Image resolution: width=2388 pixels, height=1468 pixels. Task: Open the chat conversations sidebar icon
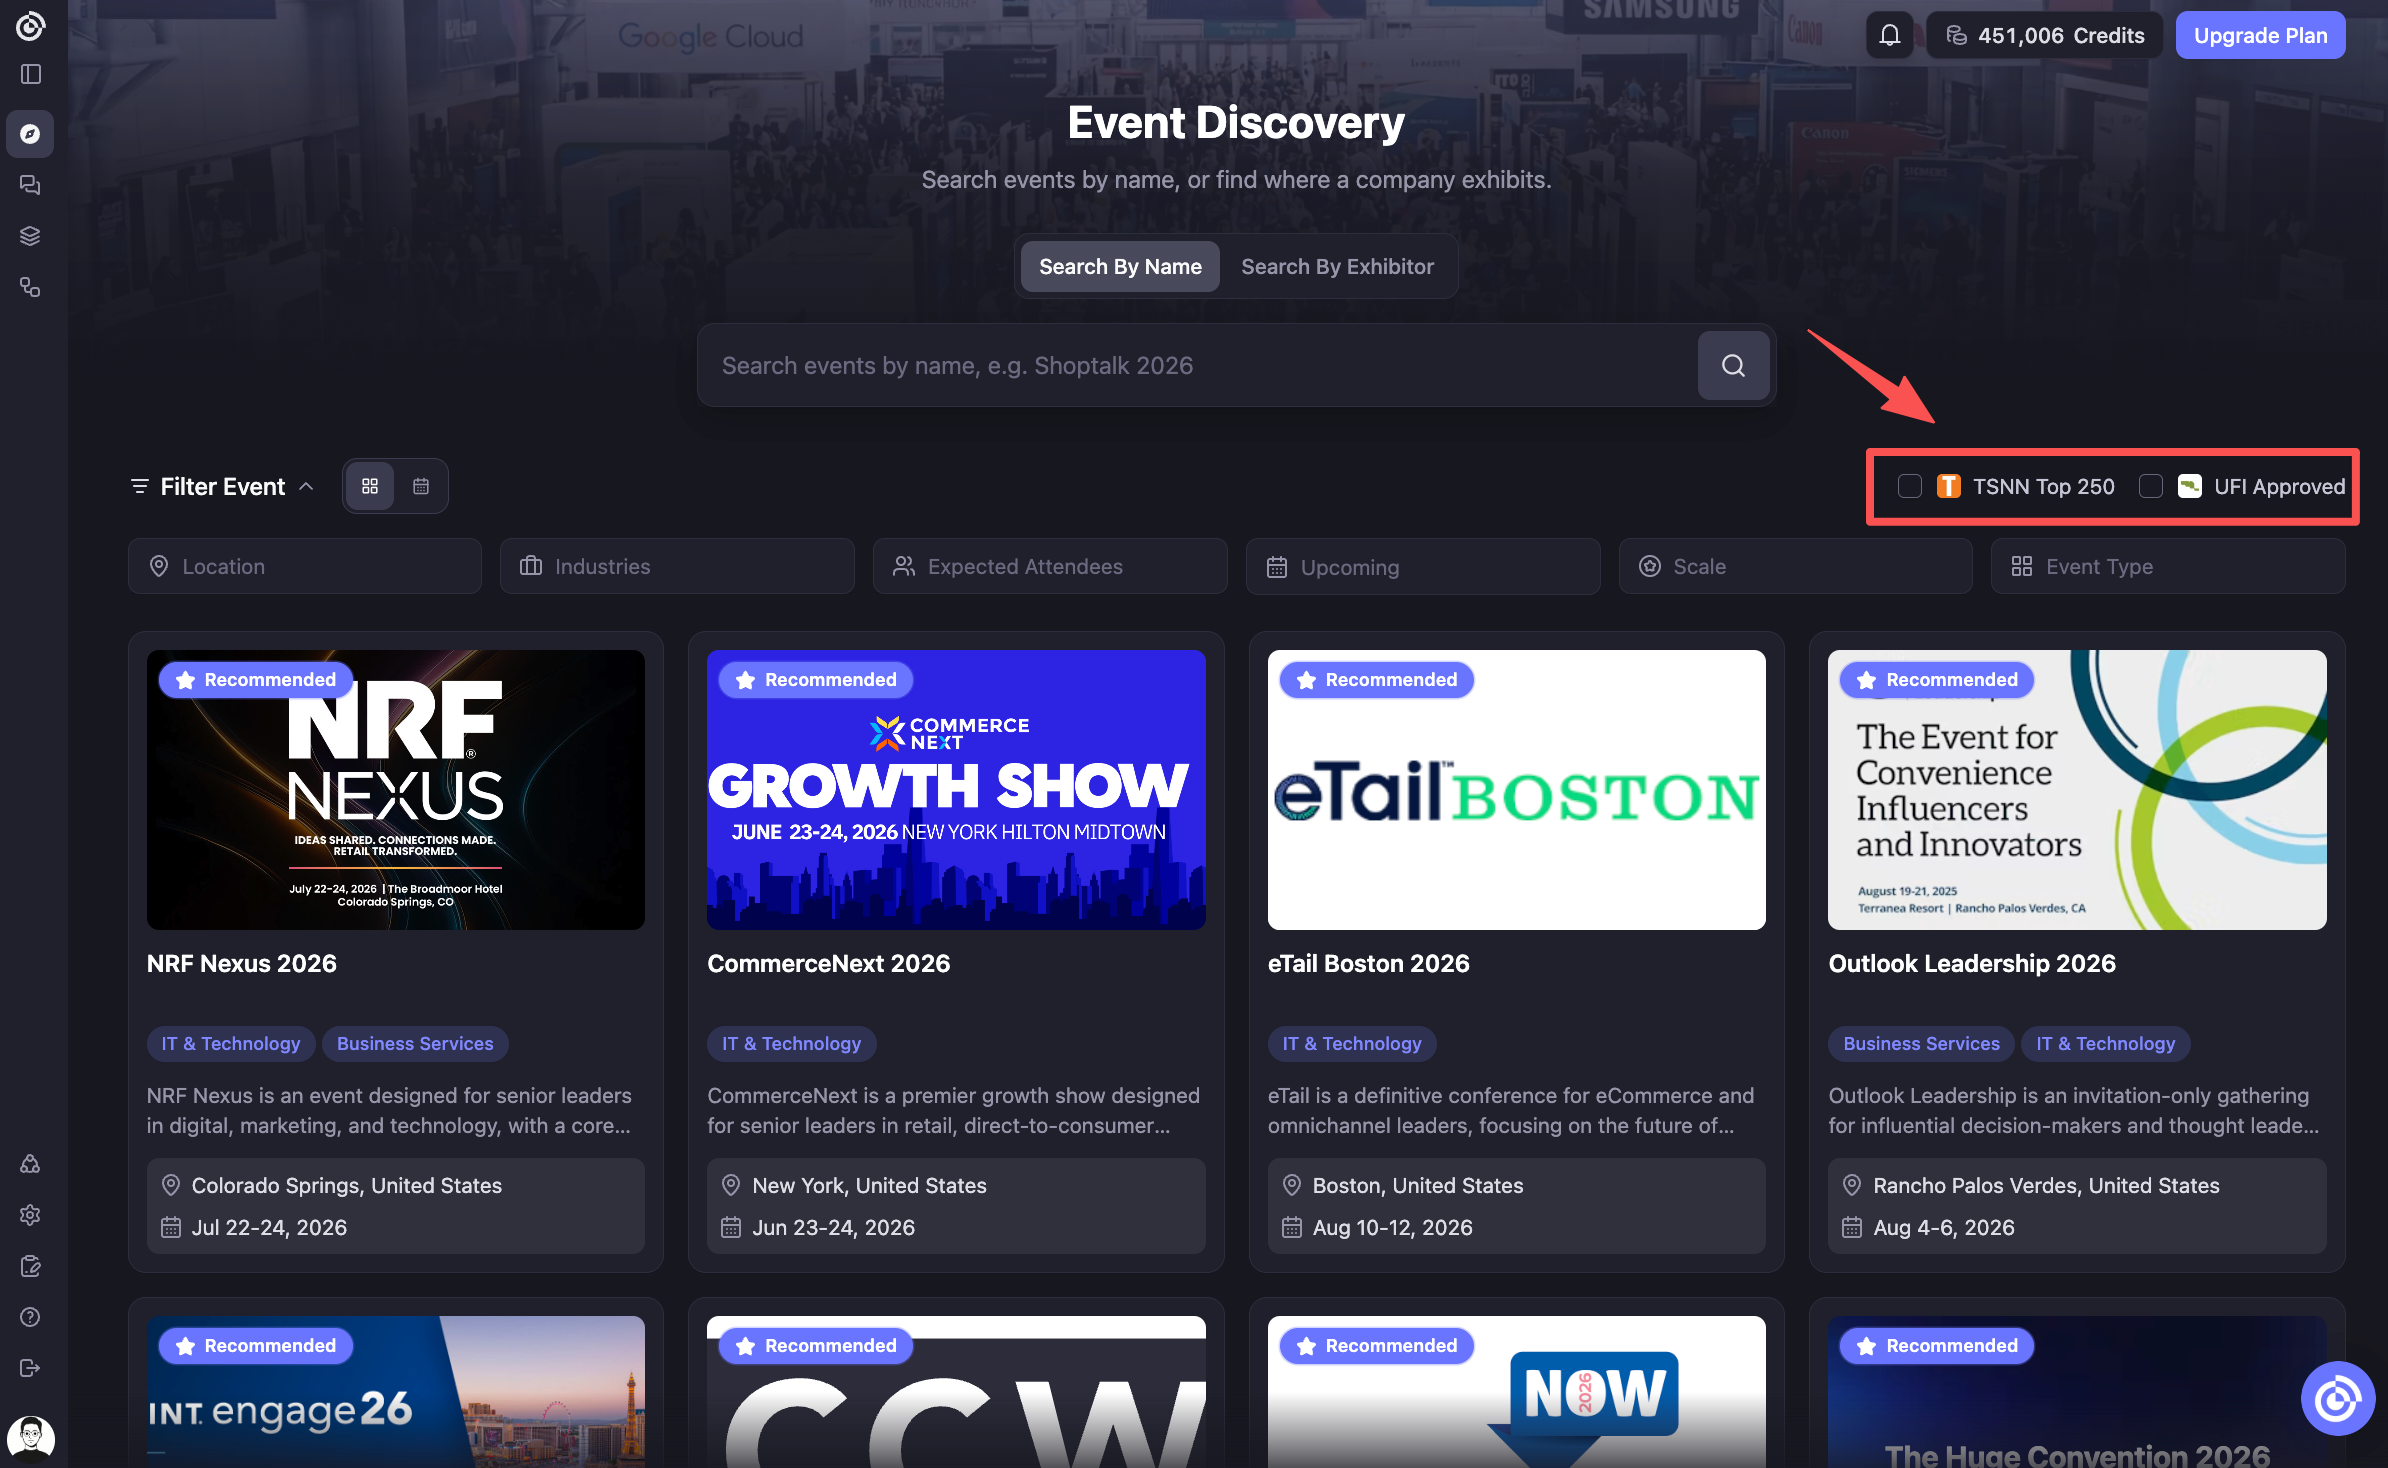point(30,185)
